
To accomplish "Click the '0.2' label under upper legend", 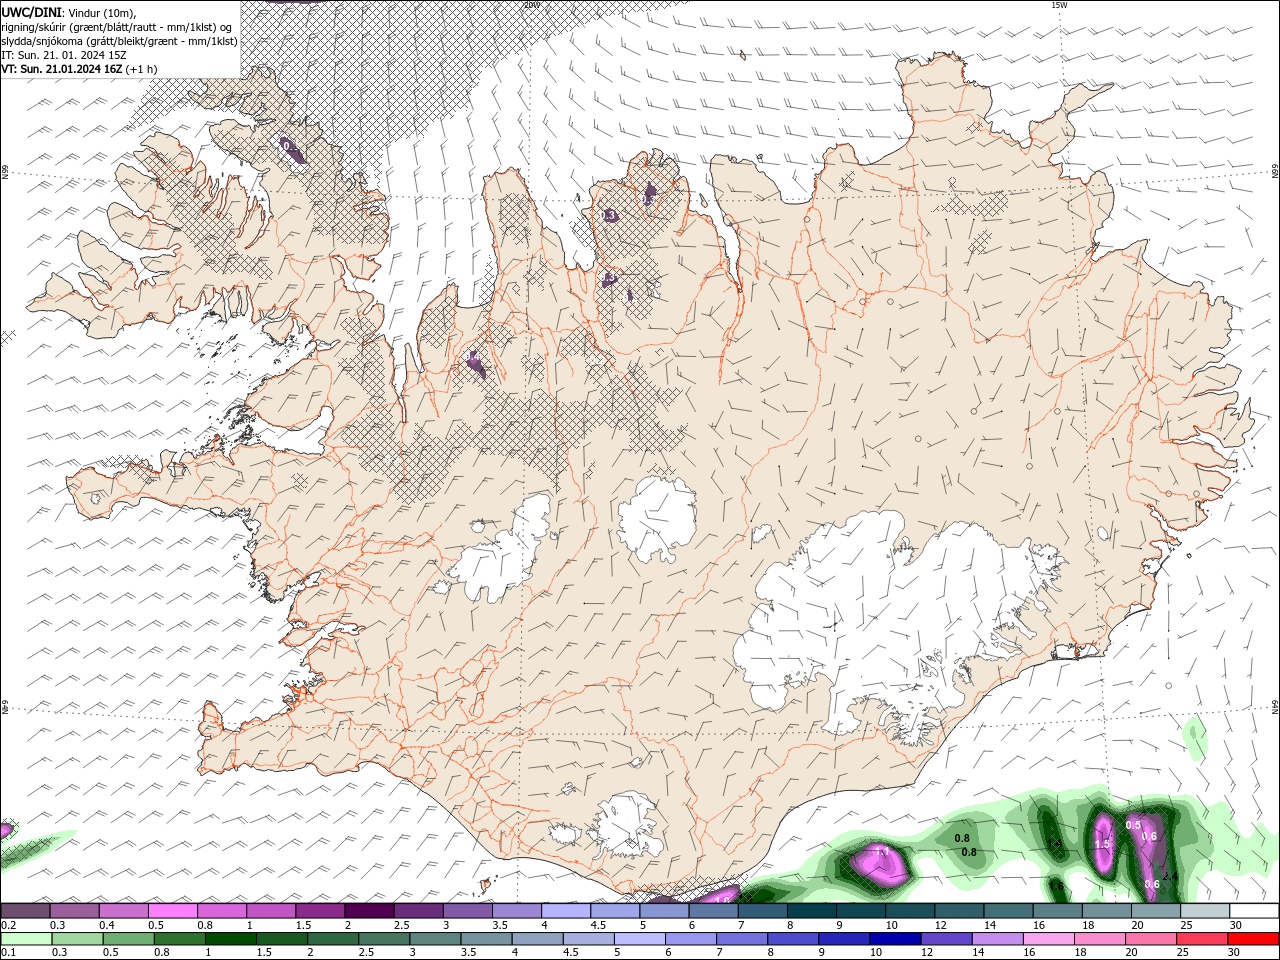I will click(7, 925).
